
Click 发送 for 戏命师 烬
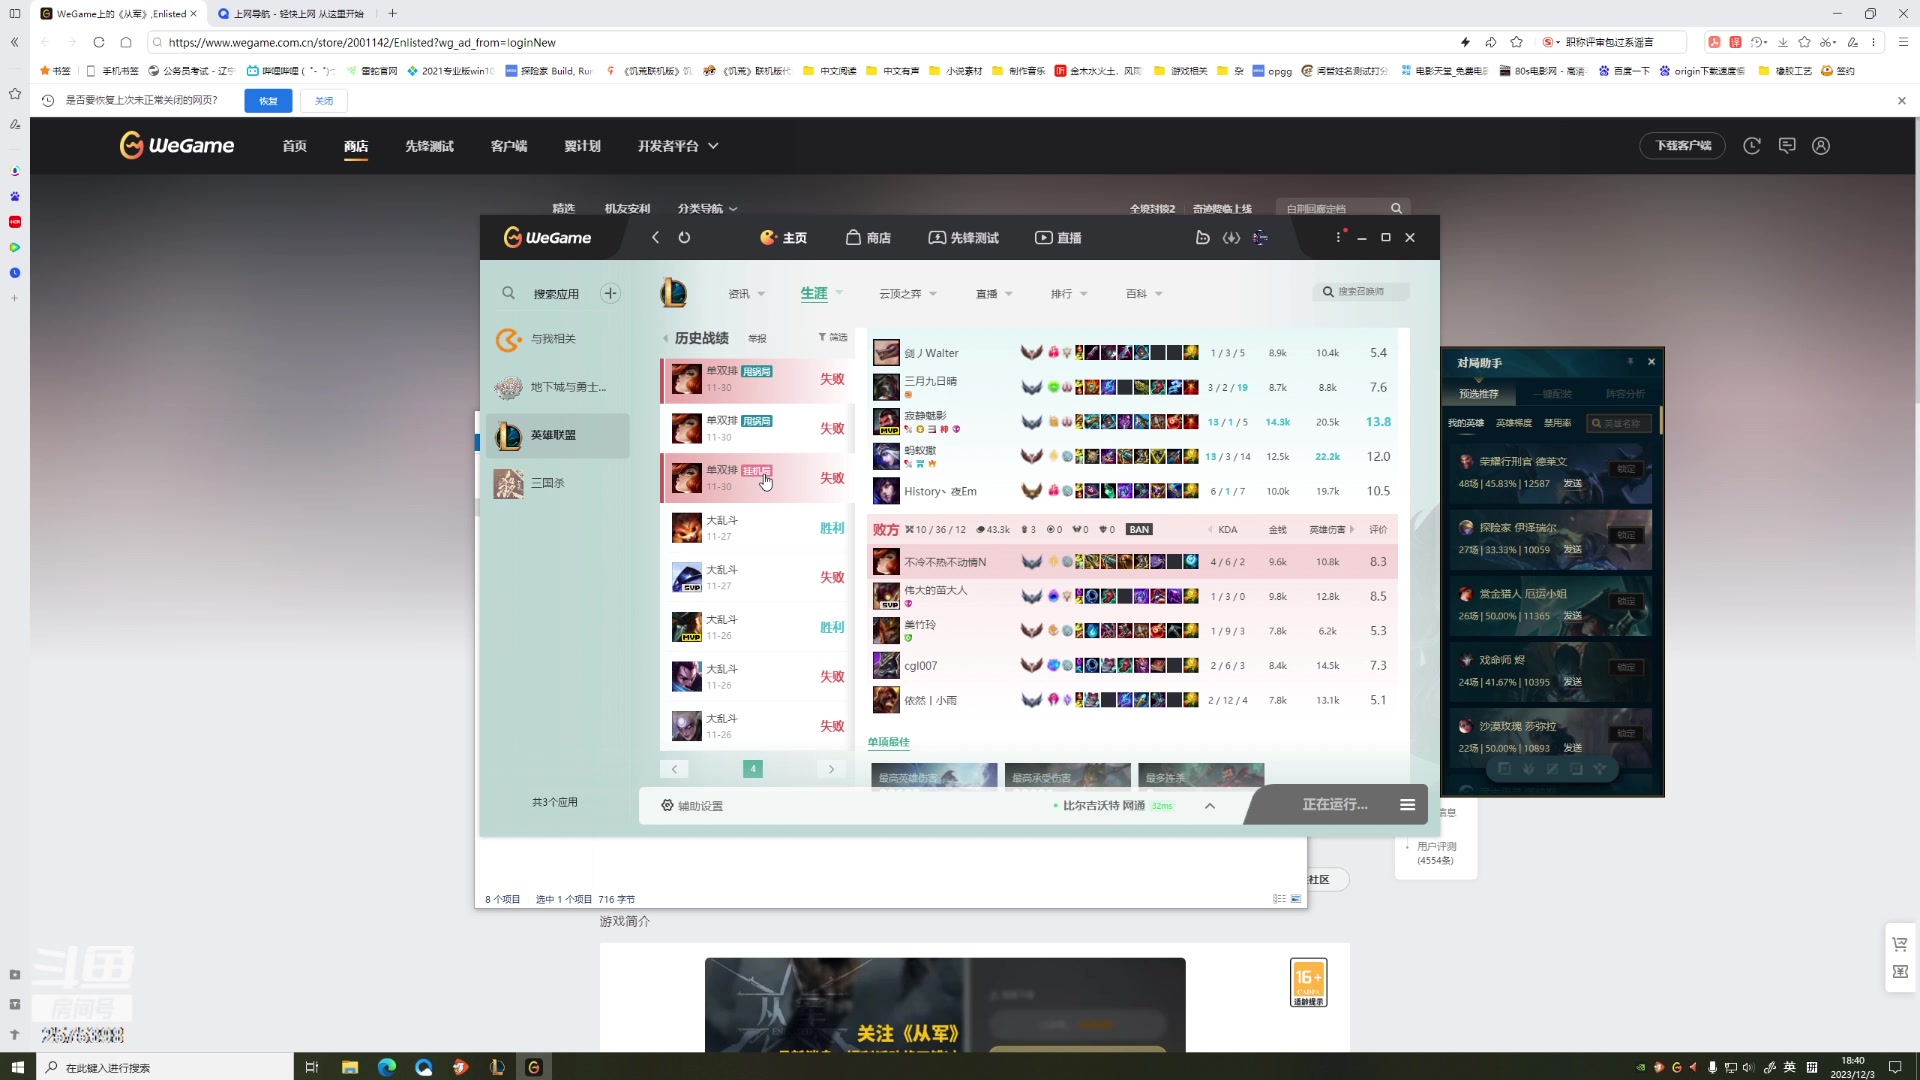pyautogui.click(x=1572, y=682)
